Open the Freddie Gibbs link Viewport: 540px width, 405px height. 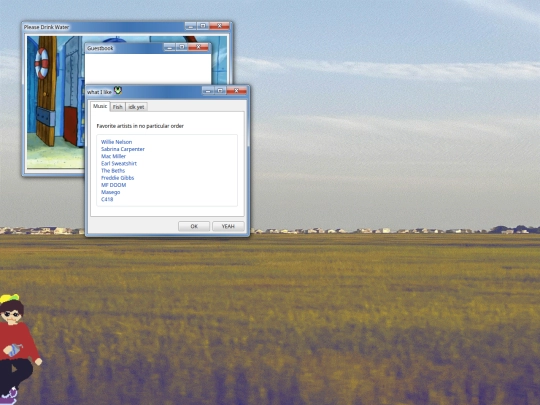117,178
